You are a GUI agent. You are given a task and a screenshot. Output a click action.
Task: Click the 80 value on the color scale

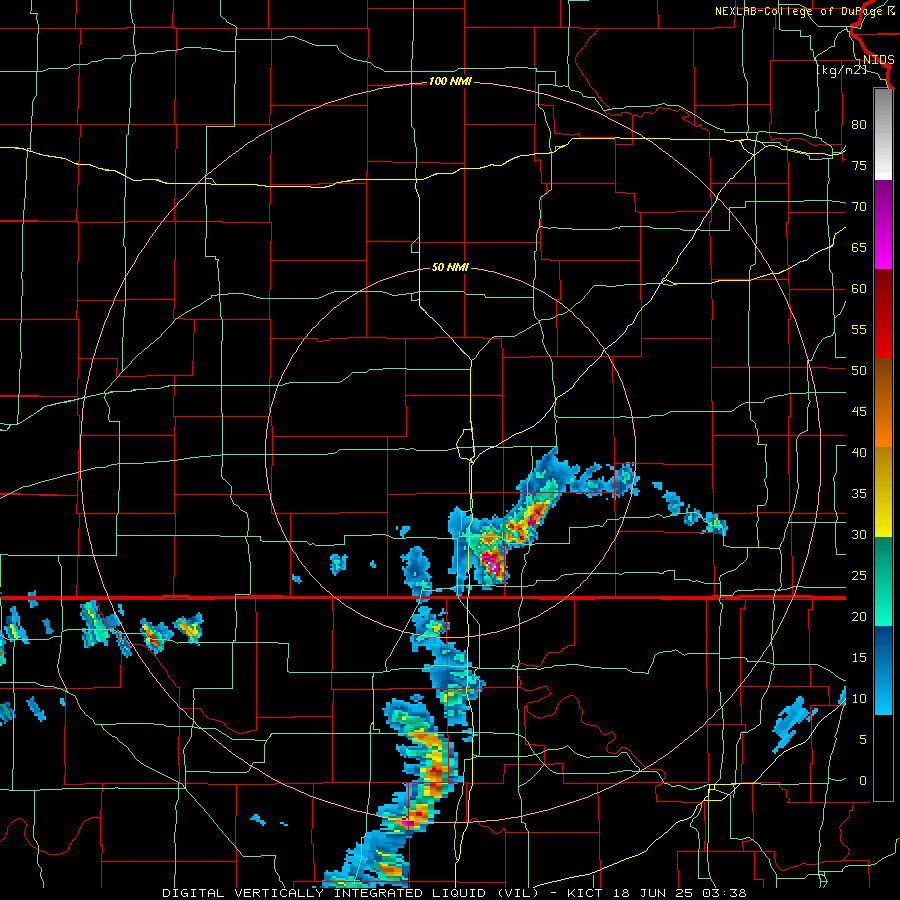pos(859,125)
